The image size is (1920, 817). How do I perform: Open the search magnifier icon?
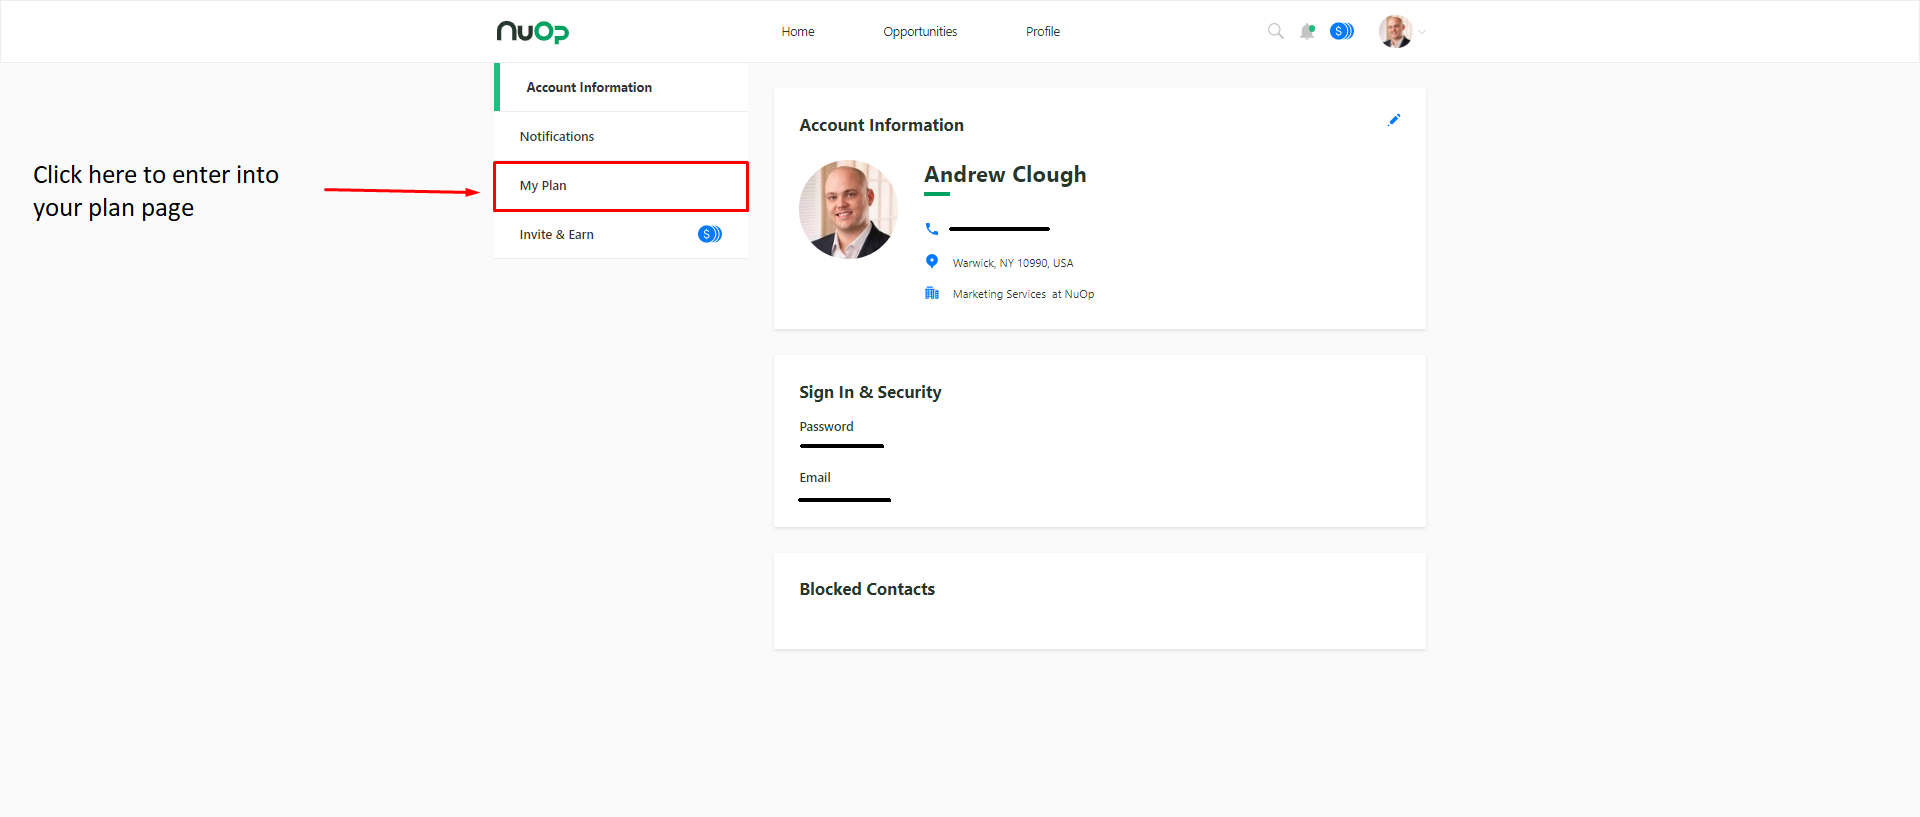(x=1275, y=31)
